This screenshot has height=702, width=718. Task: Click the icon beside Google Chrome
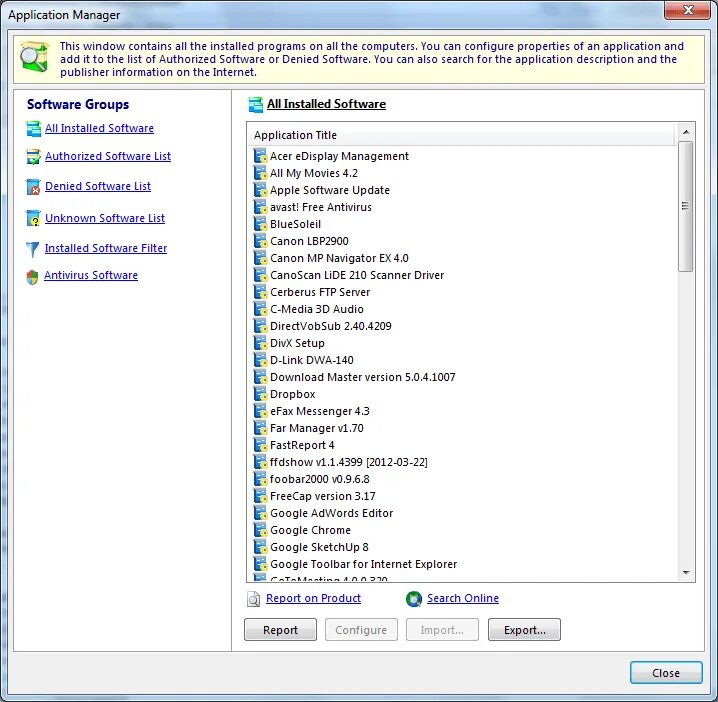260,530
